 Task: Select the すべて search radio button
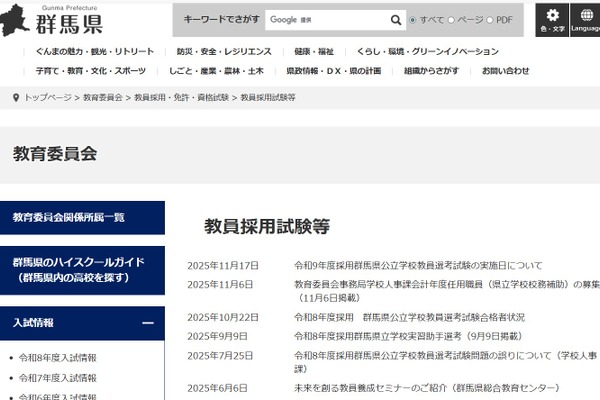click(x=412, y=20)
